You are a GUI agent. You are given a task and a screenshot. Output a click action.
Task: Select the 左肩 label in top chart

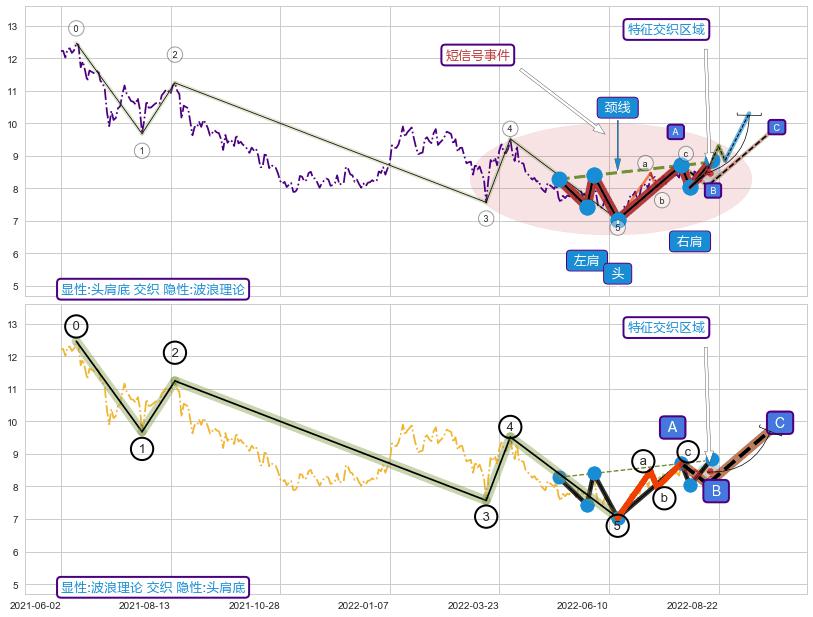587,260
